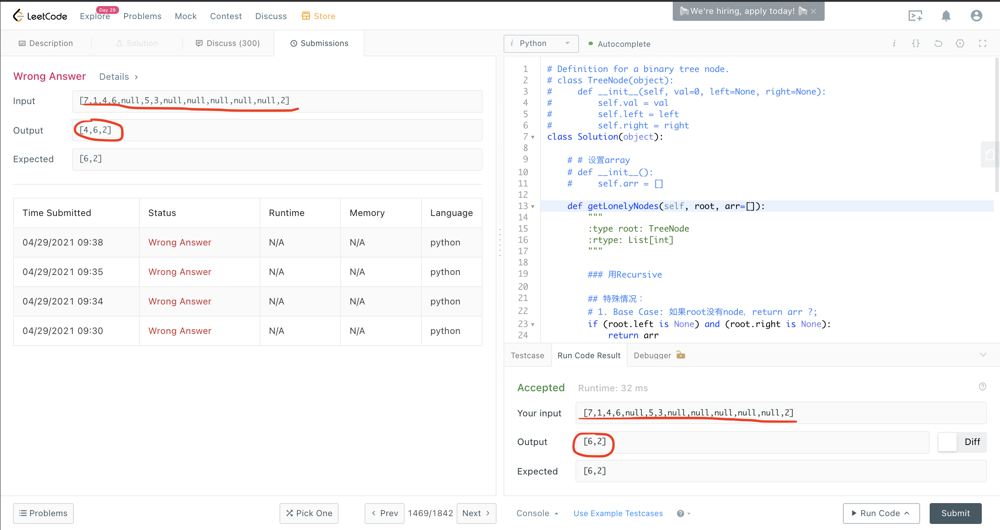Switch to the Run Code Result tab
Screen dimensions: 1000x530
pyautogui.click(x=589, y=355)
